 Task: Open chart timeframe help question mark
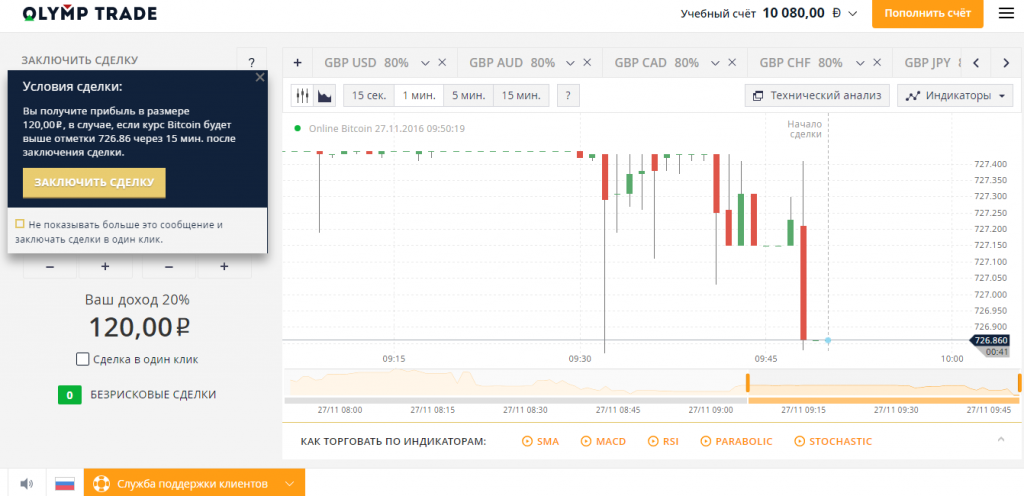coord(568,96)
